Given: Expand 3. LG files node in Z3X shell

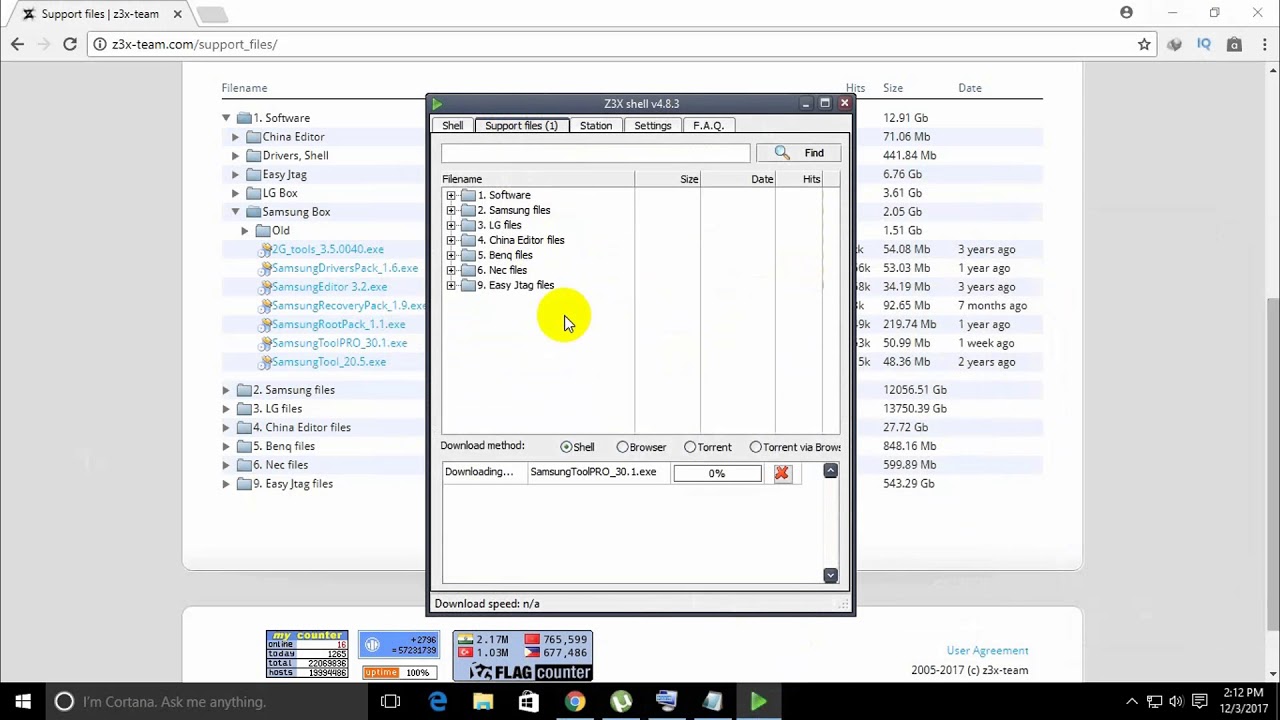Looking at the screenshot, I should [x=451, y=225].
